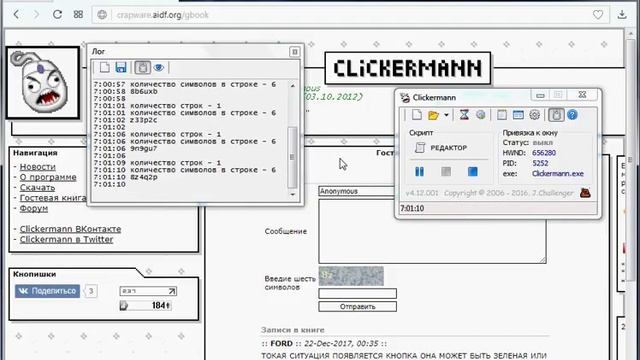The width and height of the screenshot is (640, 360).
Task: Open the Новости navigation link
Action: click(38, 167)
